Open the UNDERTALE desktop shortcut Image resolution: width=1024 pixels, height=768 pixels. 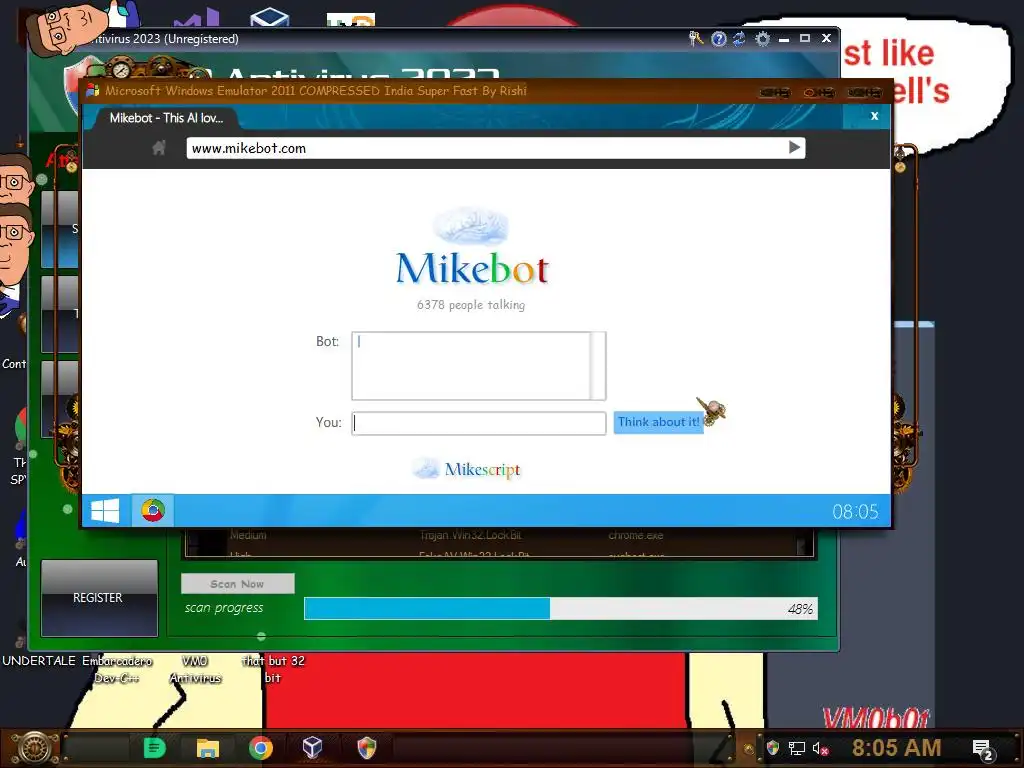pos(39,661)
